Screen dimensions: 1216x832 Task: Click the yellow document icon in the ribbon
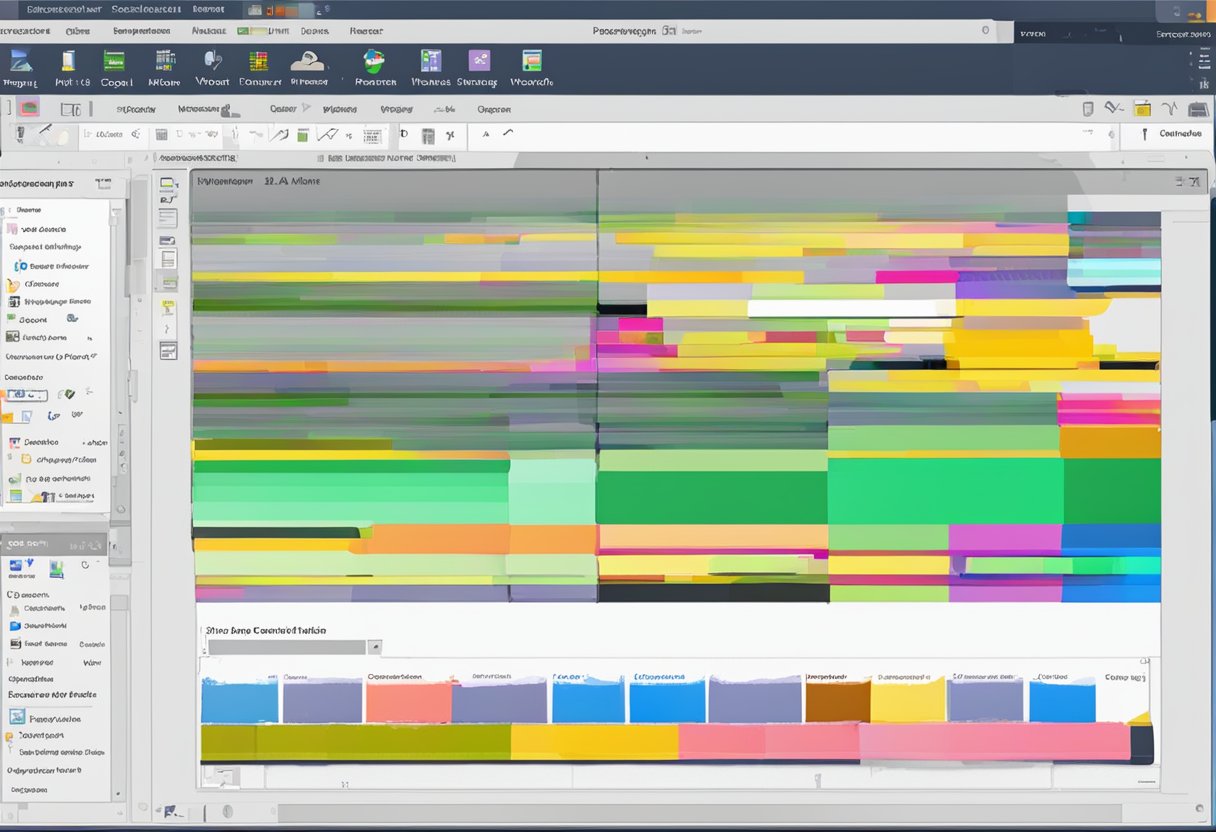pyautogui.click(x=68, y=61)
